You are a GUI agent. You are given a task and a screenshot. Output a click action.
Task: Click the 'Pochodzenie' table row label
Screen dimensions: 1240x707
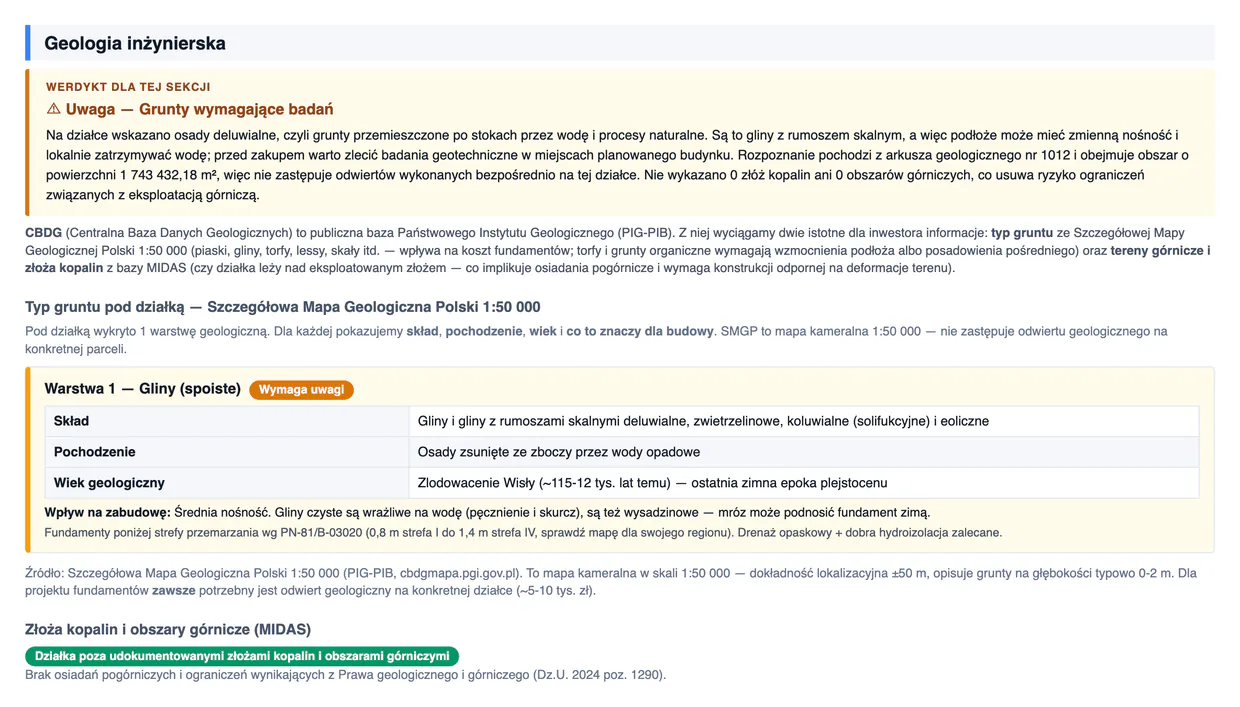pyautogui.click(x=95, y=452)
